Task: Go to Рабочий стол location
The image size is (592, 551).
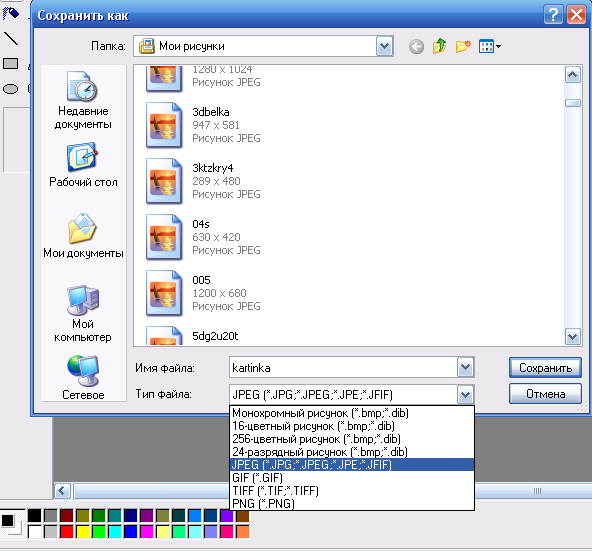Action: 83,165
